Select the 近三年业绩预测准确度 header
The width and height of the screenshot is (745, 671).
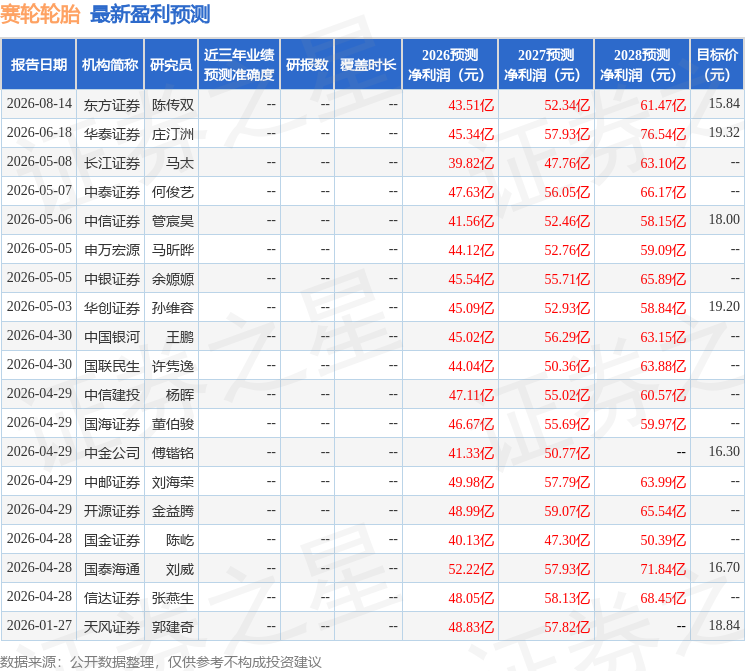point(239,64)
